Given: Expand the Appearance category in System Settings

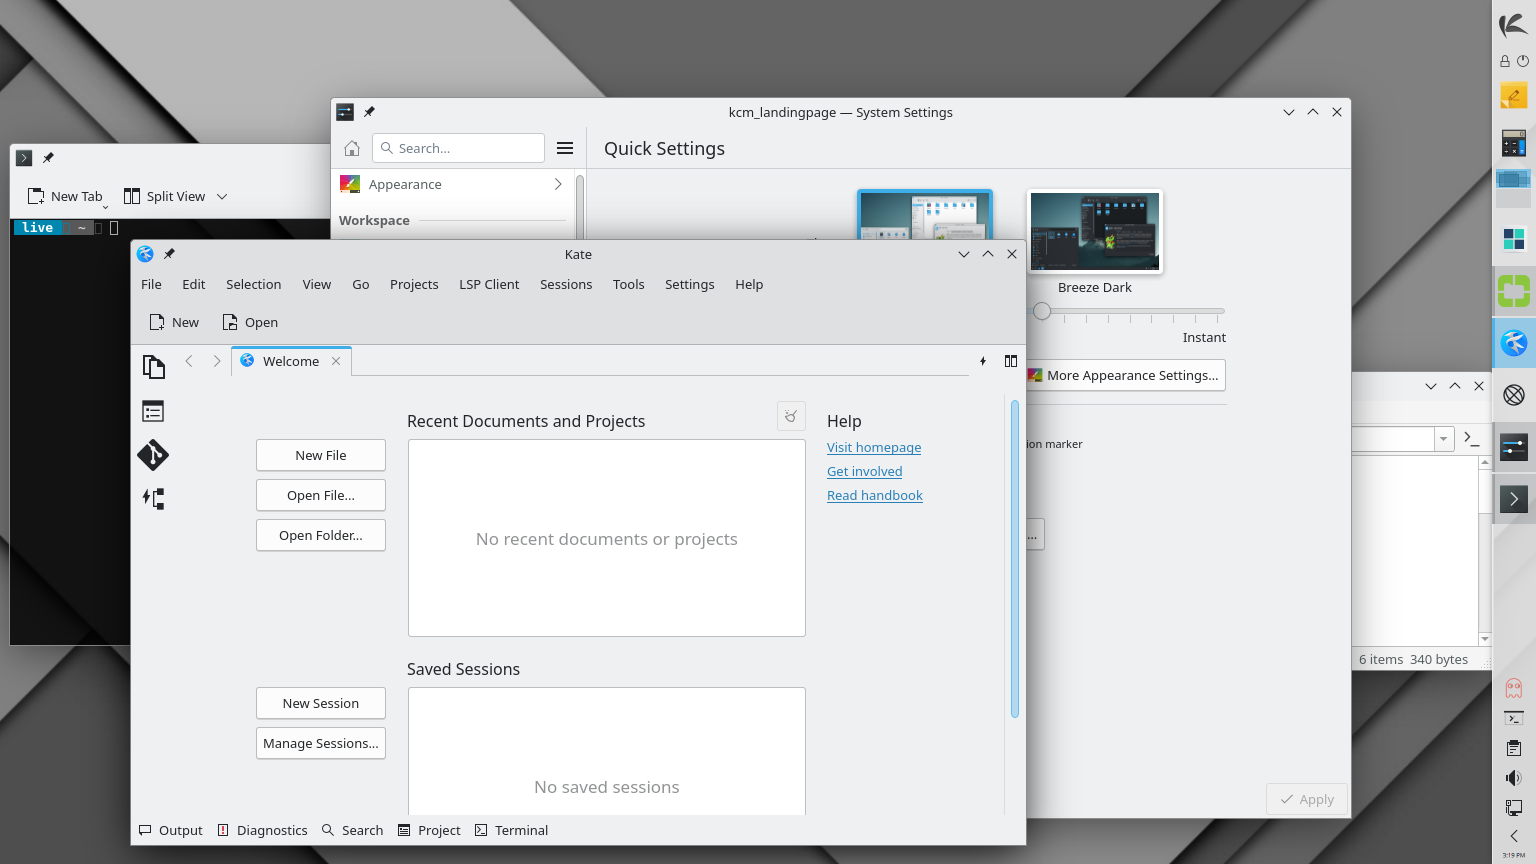Looking at the screenshot, I should 453,184.
